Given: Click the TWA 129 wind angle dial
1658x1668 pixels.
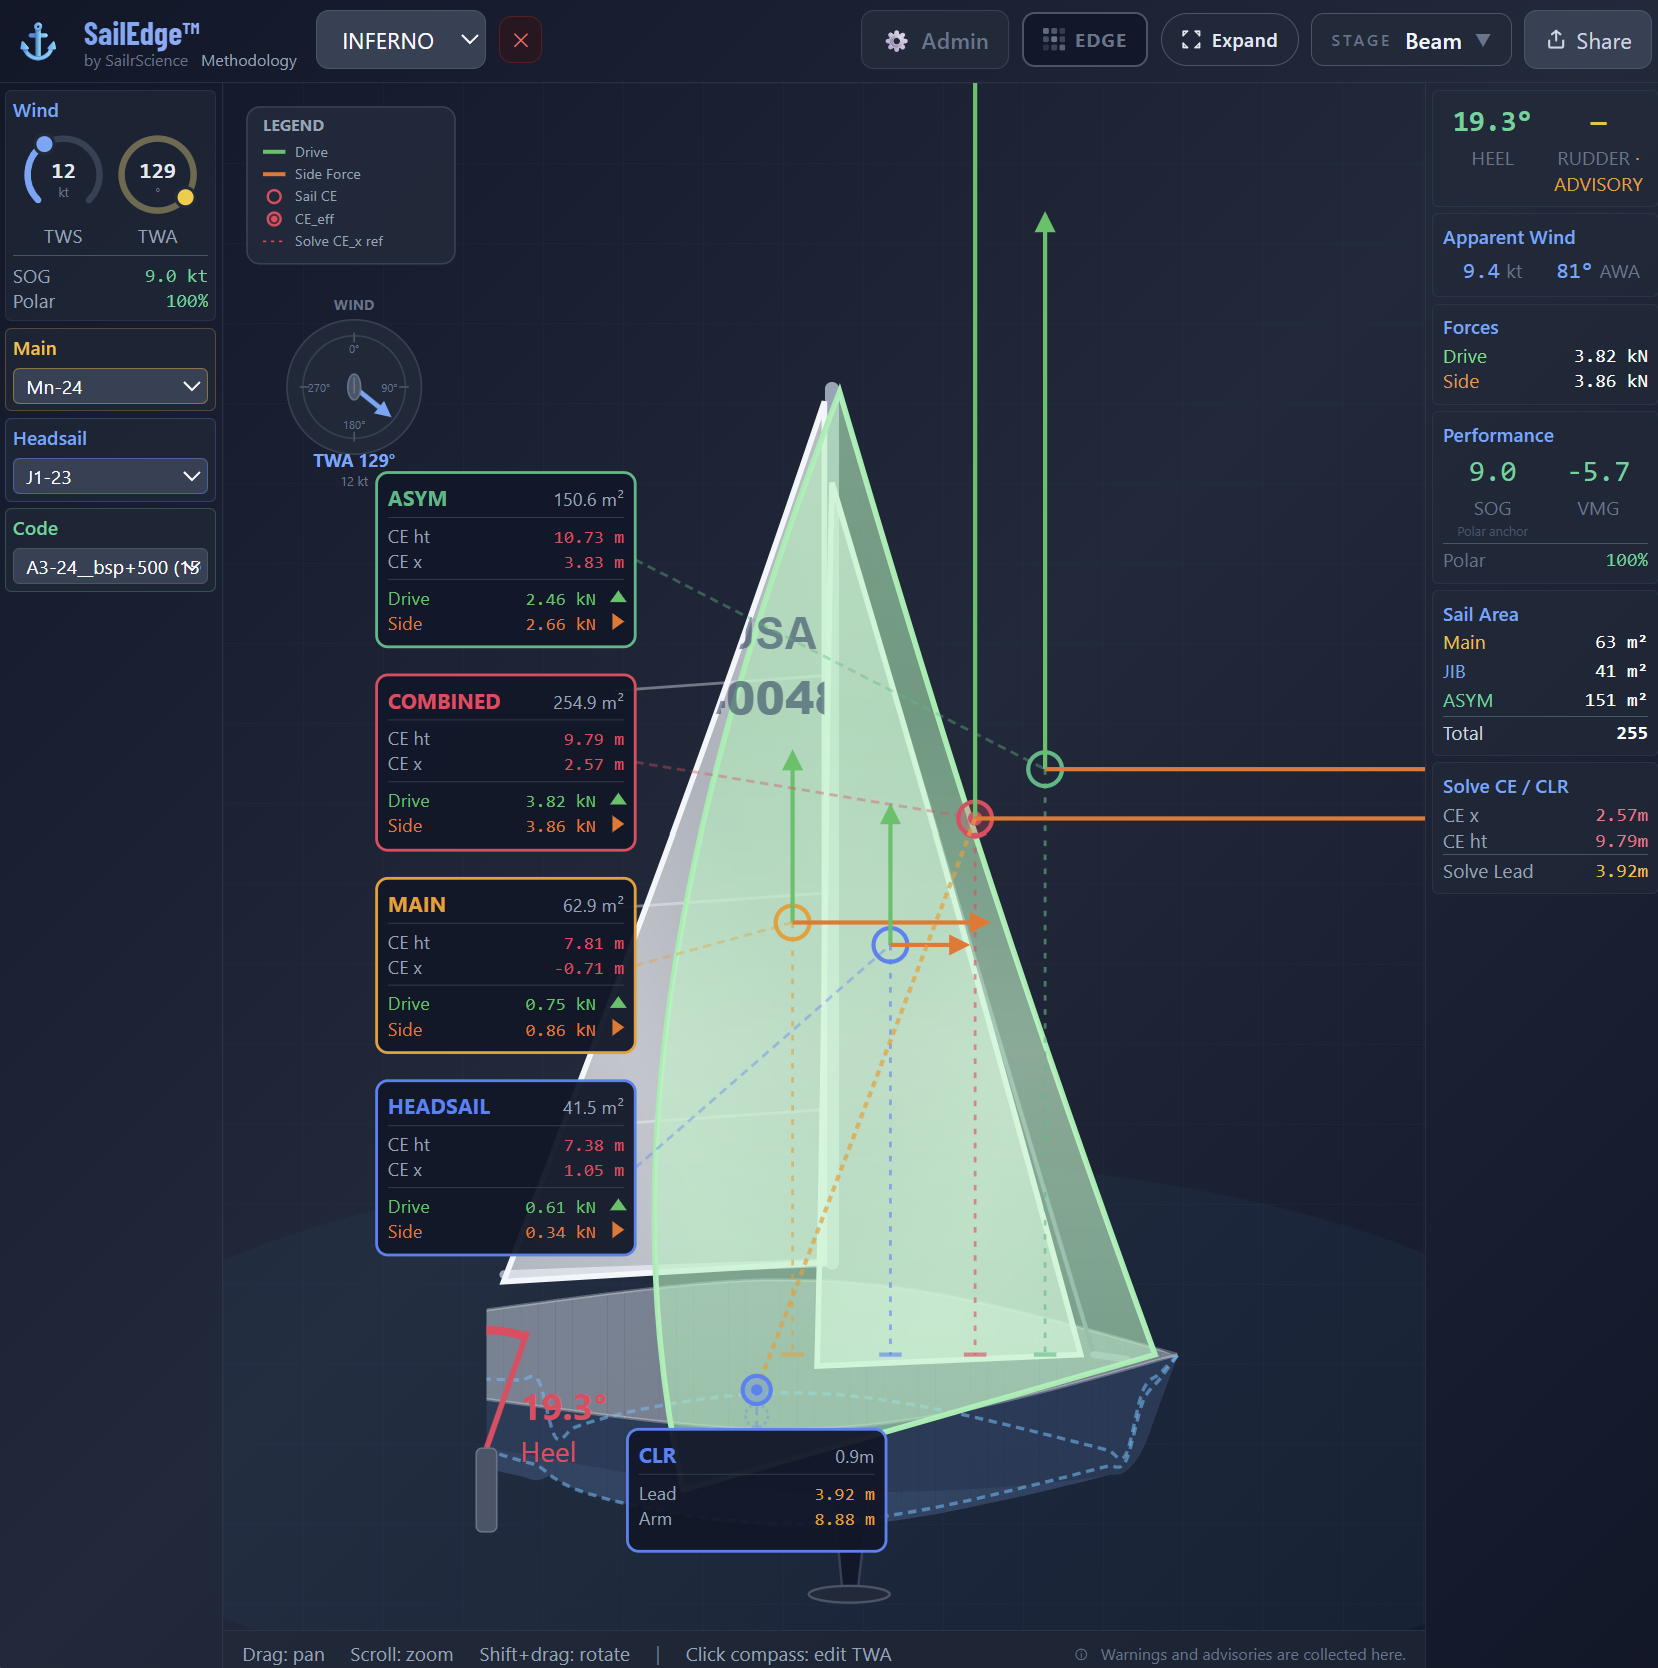Looking at the screenshot, I should pyautogui.click(x=157, y=174).
